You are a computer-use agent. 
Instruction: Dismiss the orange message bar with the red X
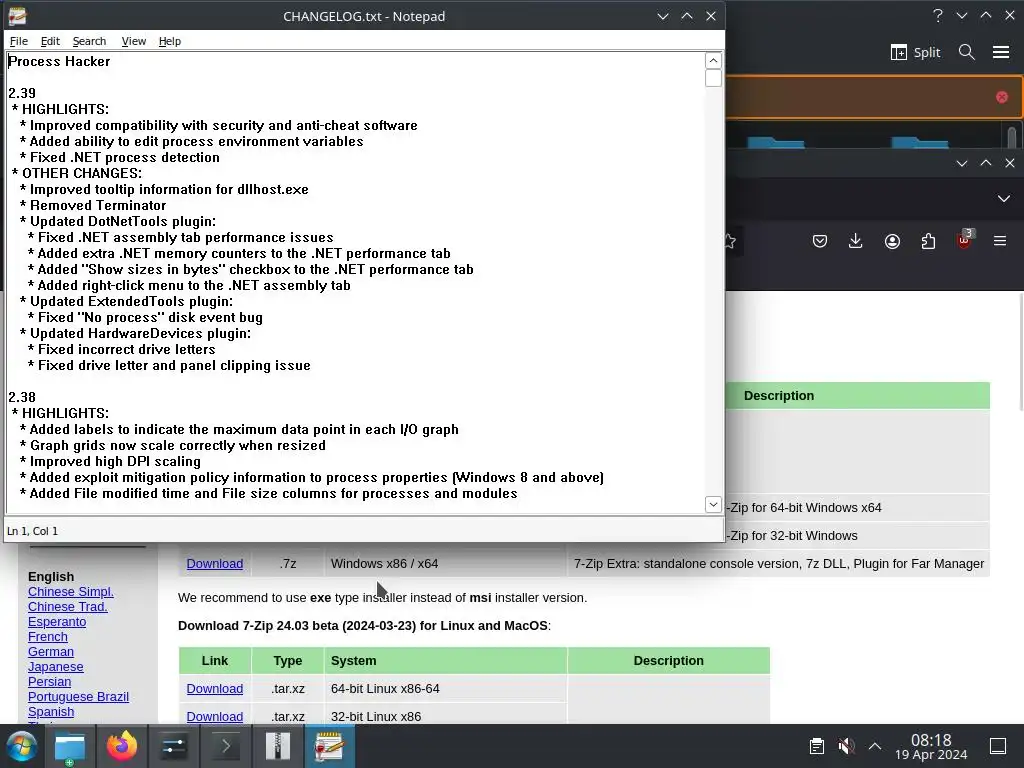point(1002,97)
